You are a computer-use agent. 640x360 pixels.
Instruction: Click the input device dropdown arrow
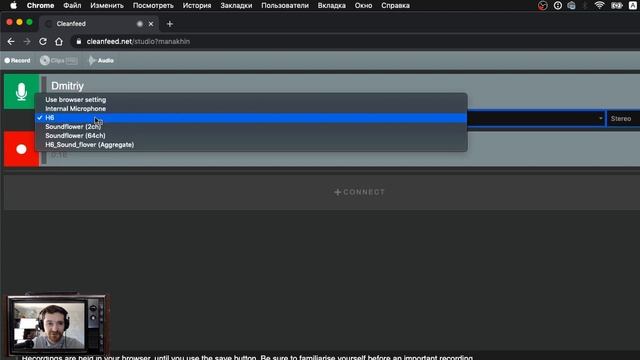(600, 118)
